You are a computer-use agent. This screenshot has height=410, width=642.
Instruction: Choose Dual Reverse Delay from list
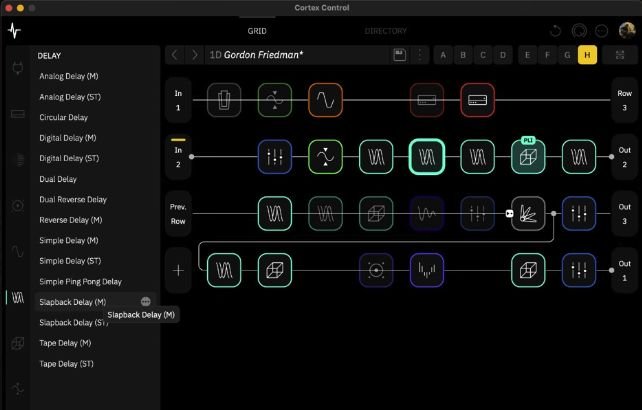pyautogui.click(x=73, y=199)
